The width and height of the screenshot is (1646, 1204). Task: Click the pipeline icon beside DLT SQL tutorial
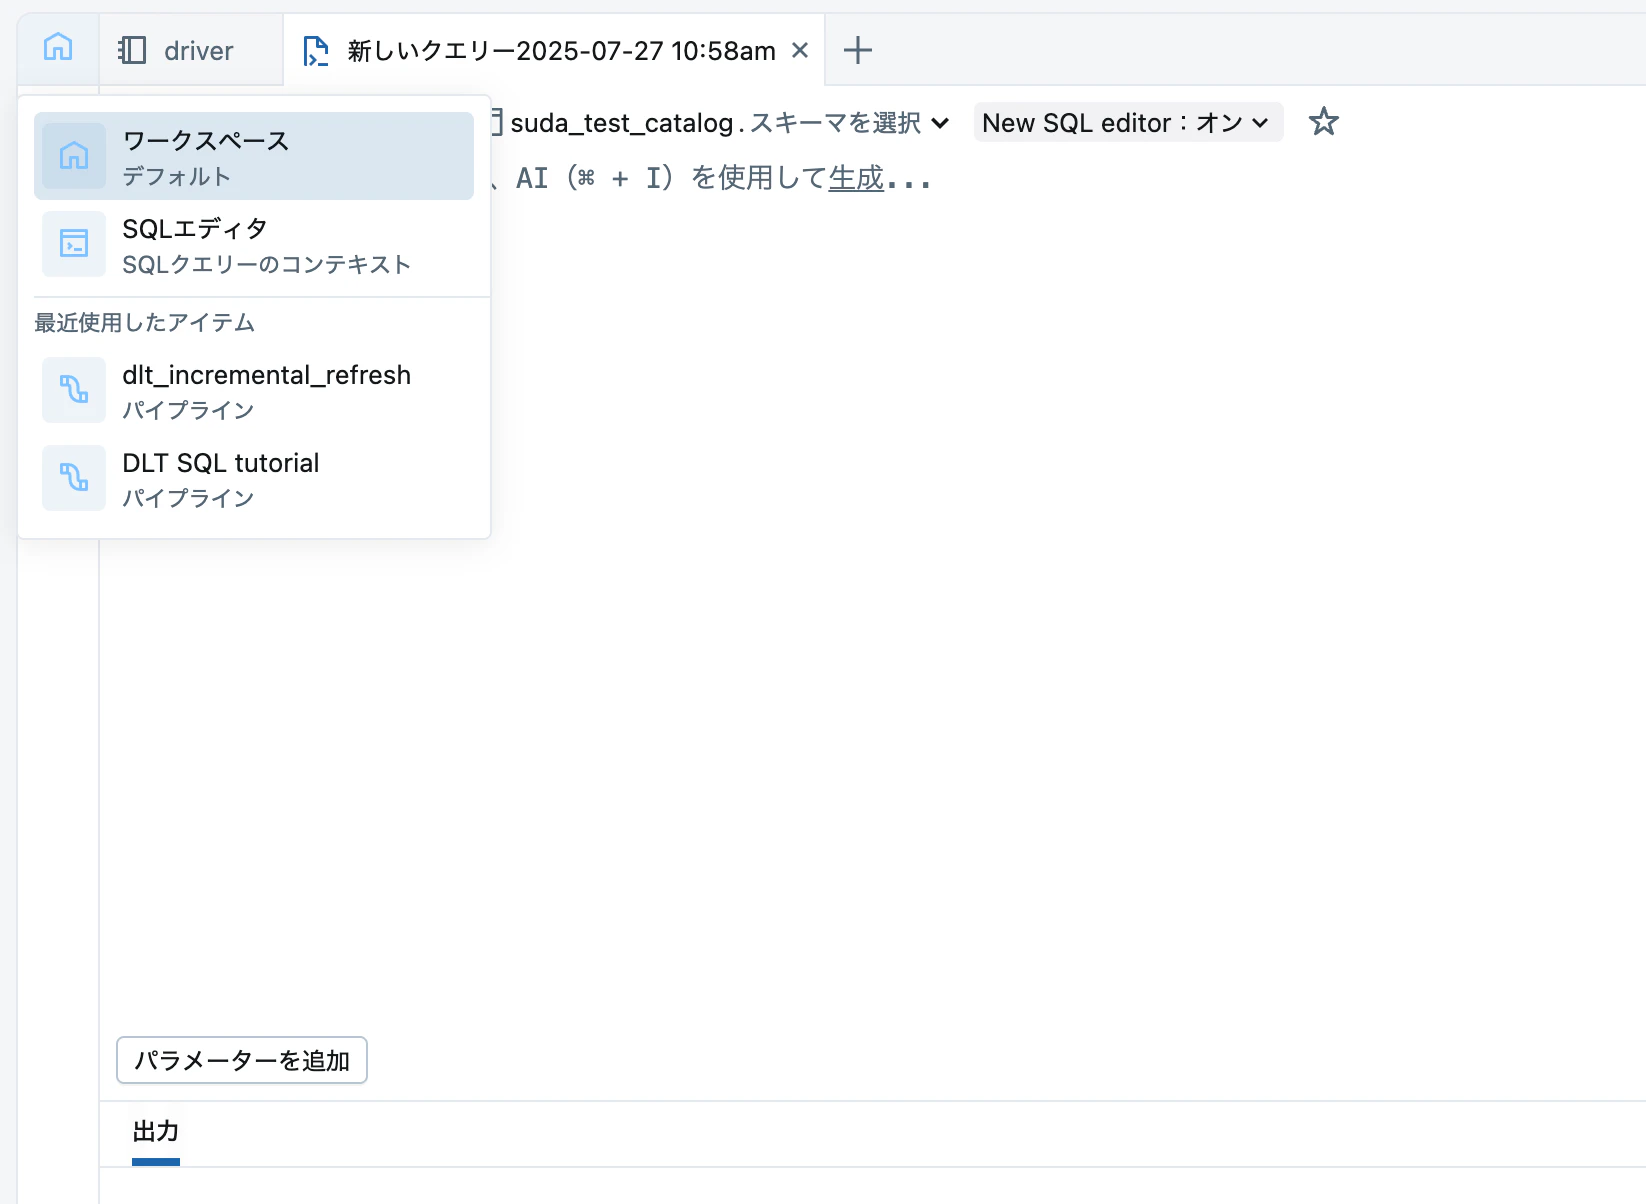coord(74,478)
